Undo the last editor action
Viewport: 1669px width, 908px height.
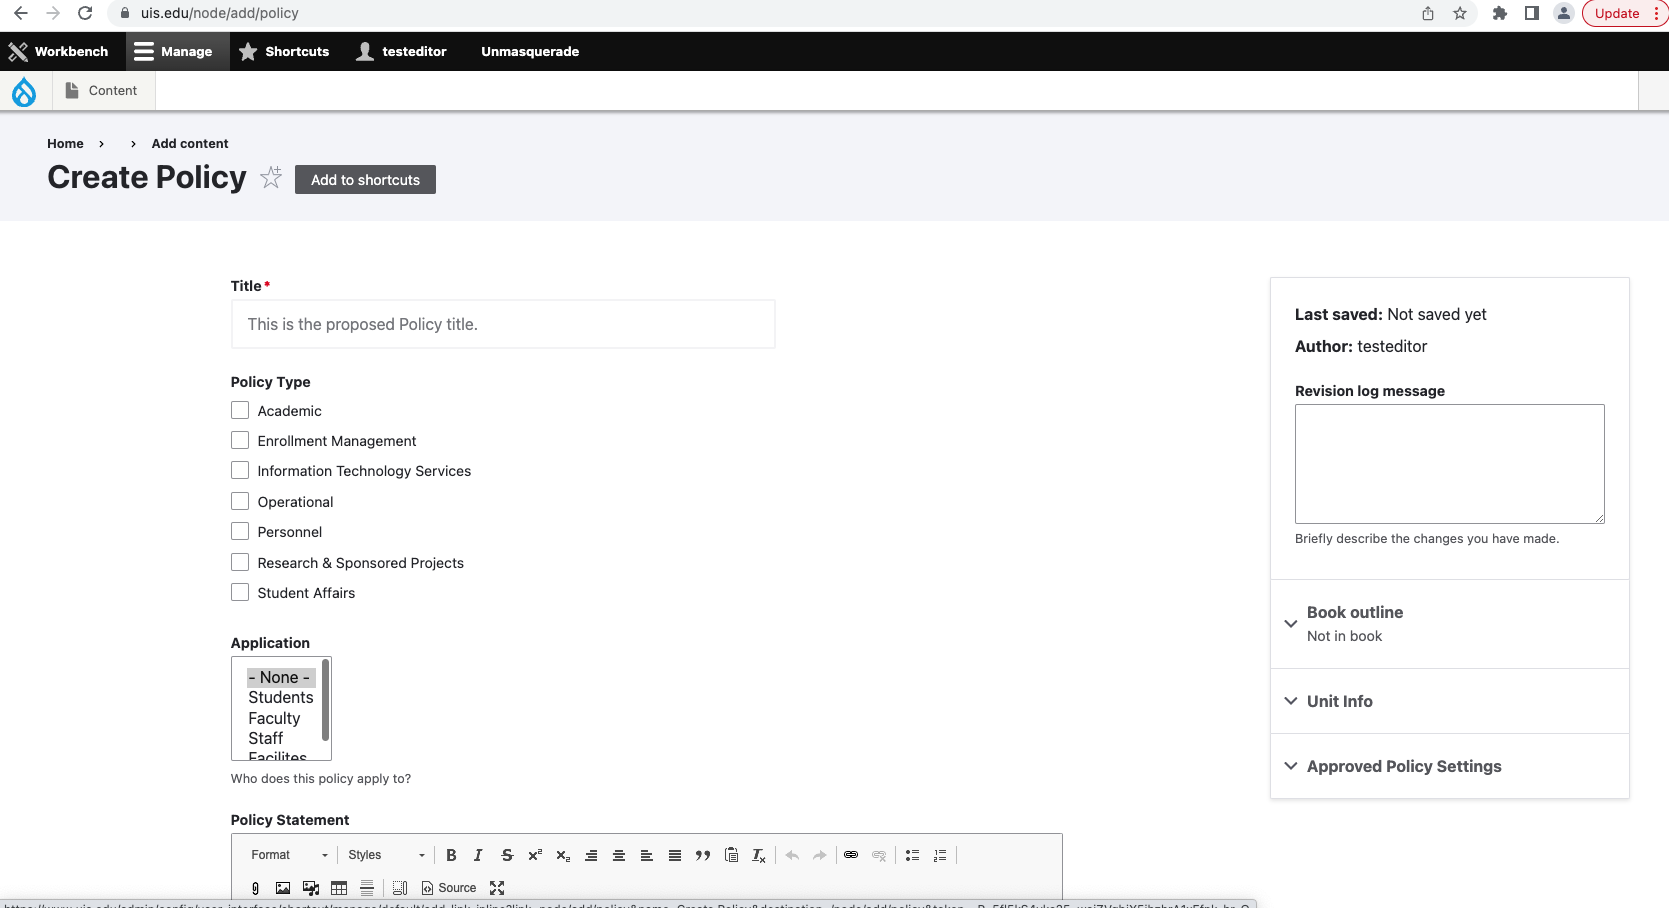coord(792,855)
